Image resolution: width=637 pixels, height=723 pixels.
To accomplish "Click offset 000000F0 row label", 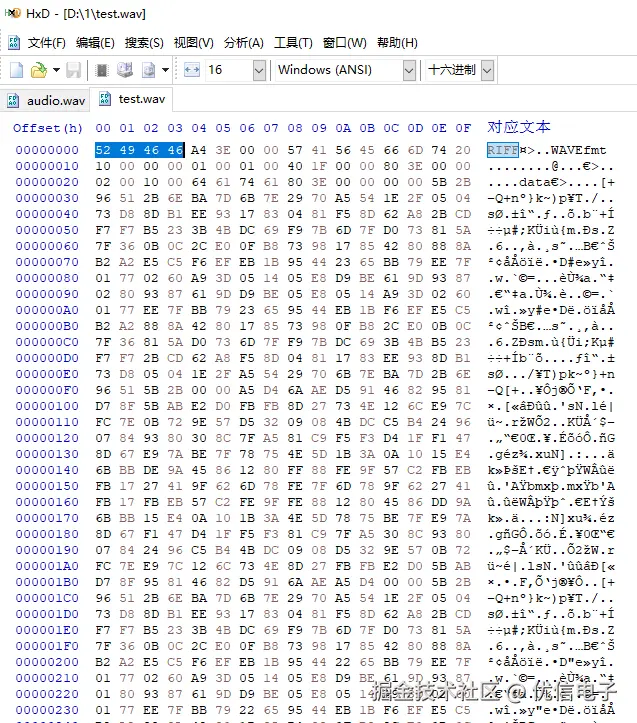I will (x=47, y=390).
